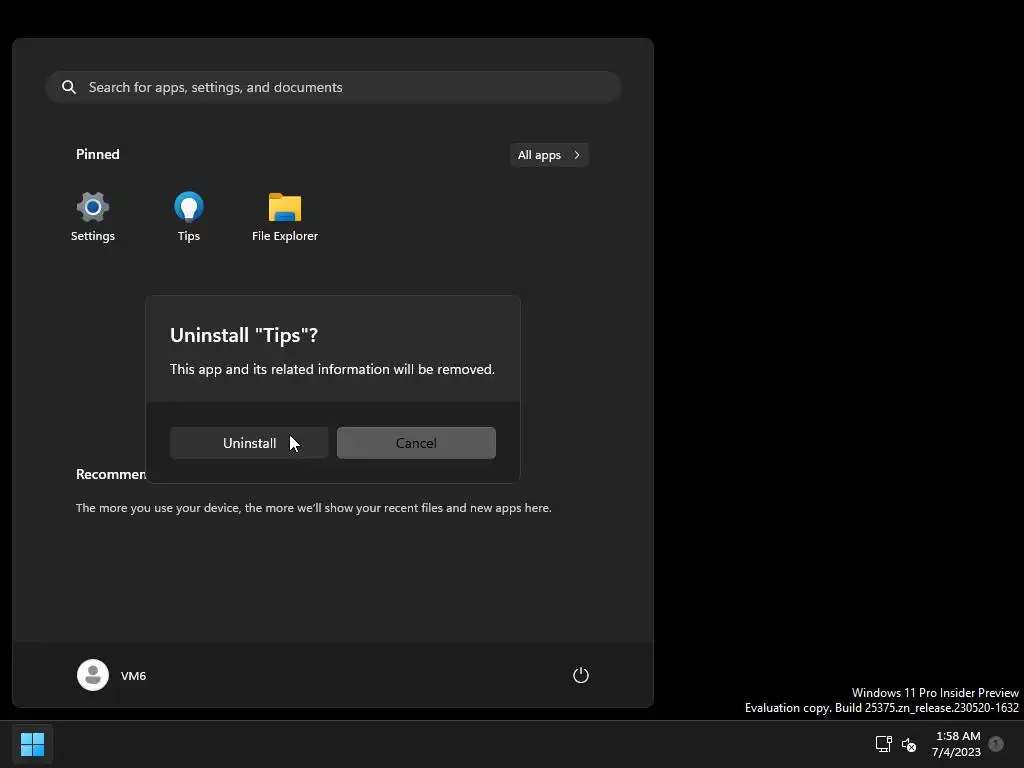This screenshot has width=1024, height=768.
Task: Open the notification badge icon
Action: coord(996,744)
